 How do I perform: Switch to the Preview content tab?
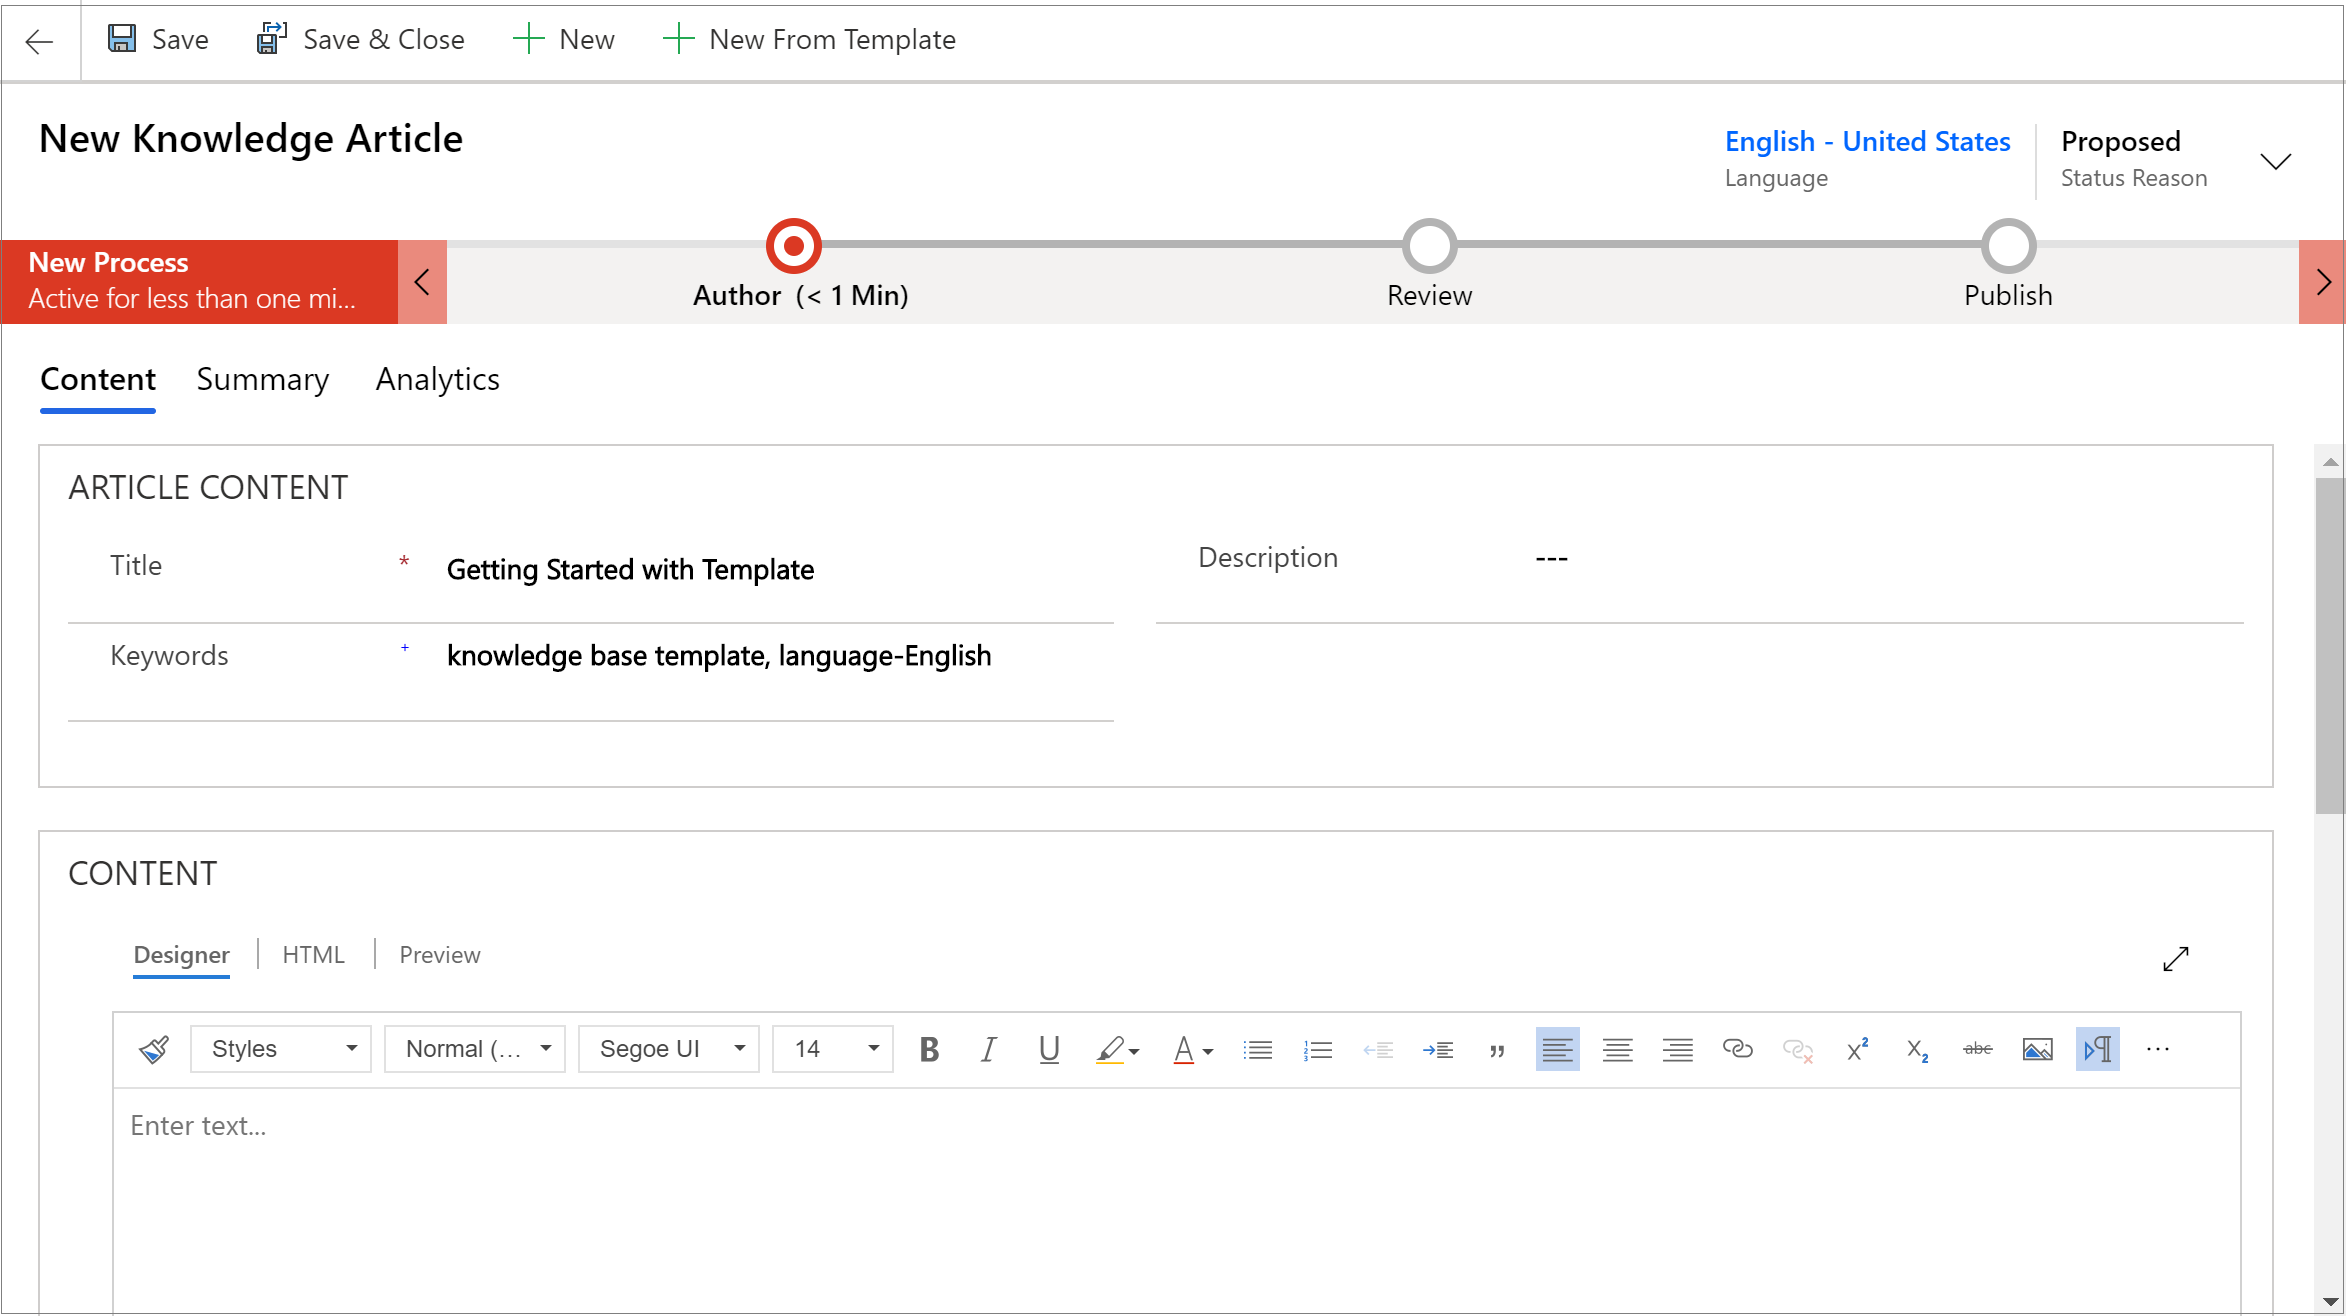point(440,954)
